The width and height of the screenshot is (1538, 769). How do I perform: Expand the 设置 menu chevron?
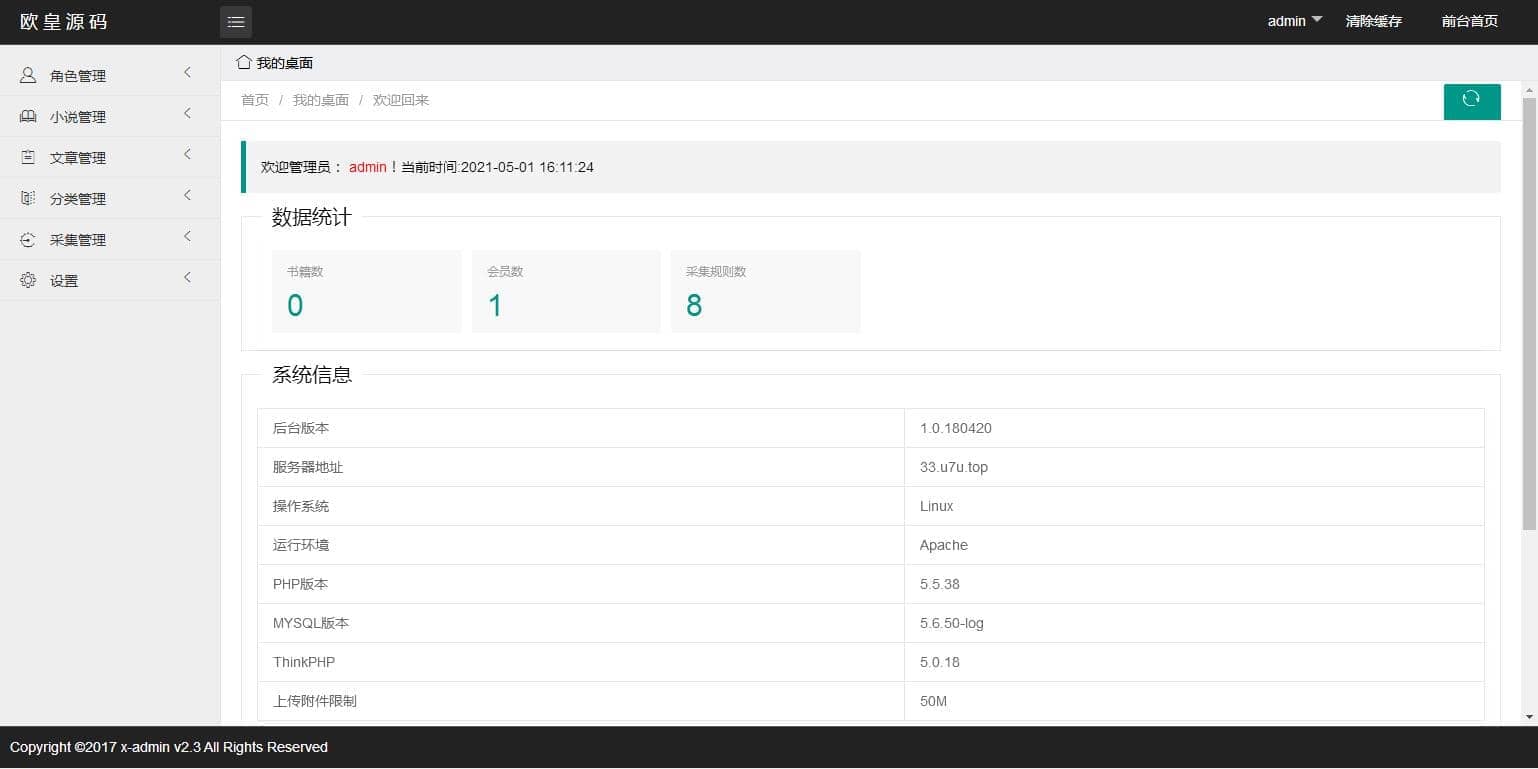coord(187,278)
